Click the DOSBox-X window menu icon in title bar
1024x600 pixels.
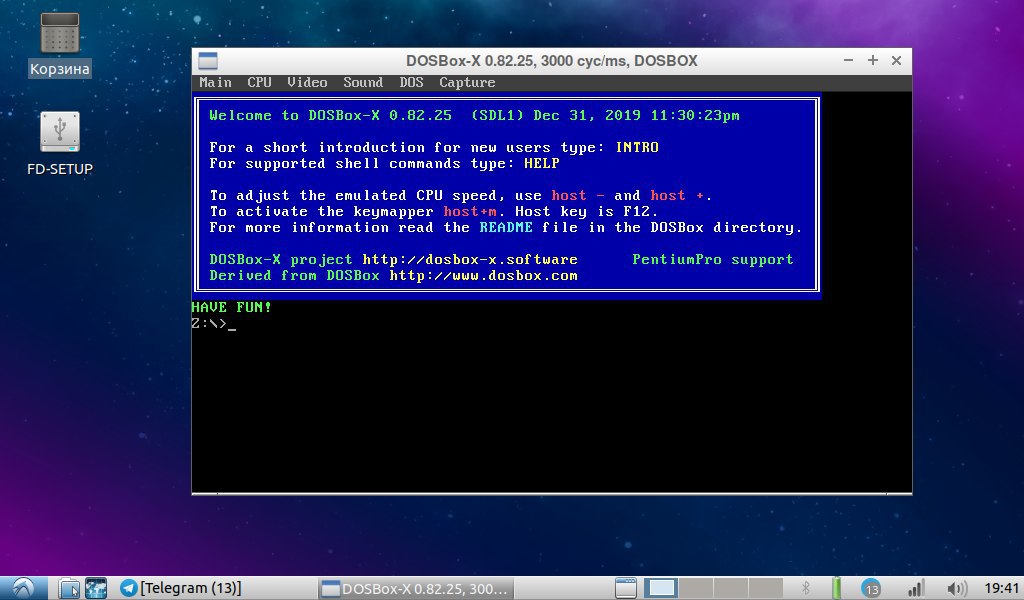pos(208,61)
